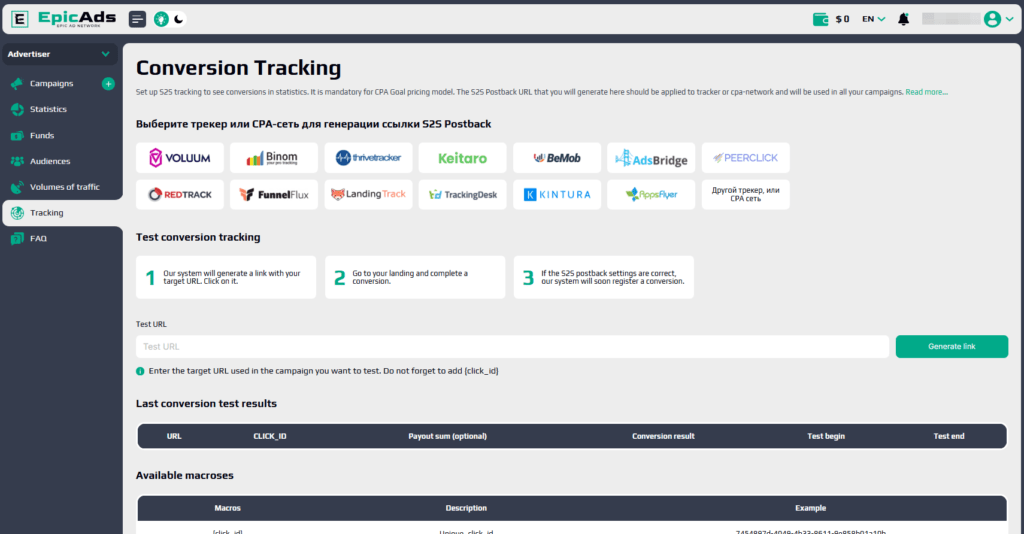The image size is (1024, 534).
Task: Select the PeerClick tracker
Action: coord(745,158)
